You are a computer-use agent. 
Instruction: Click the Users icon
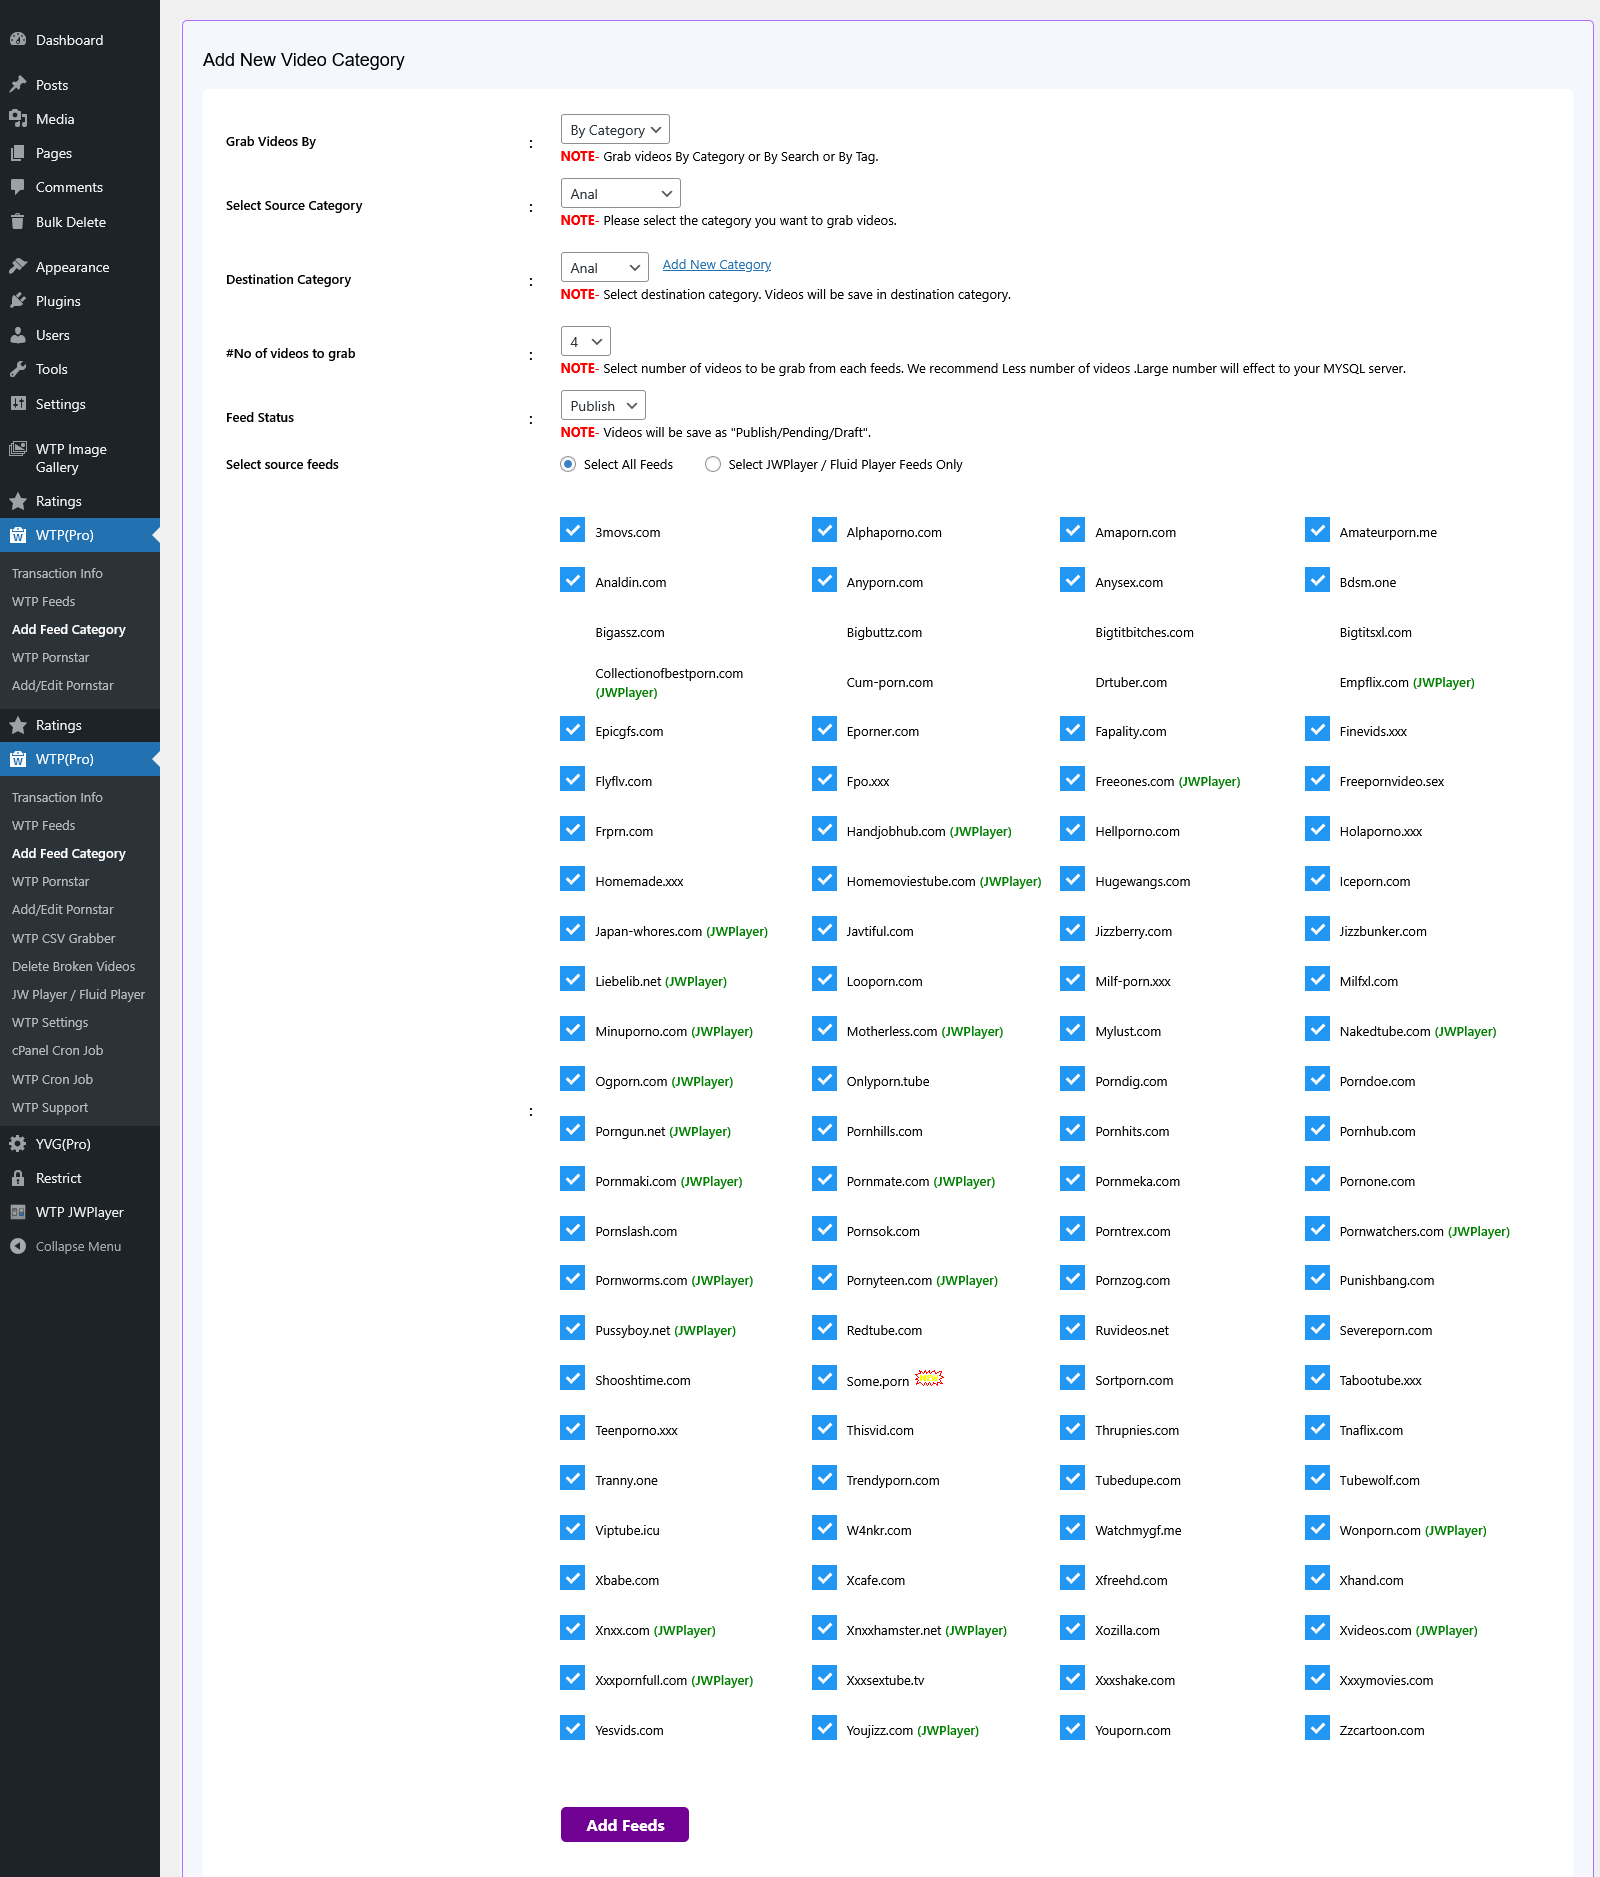(x=18, y=335)
